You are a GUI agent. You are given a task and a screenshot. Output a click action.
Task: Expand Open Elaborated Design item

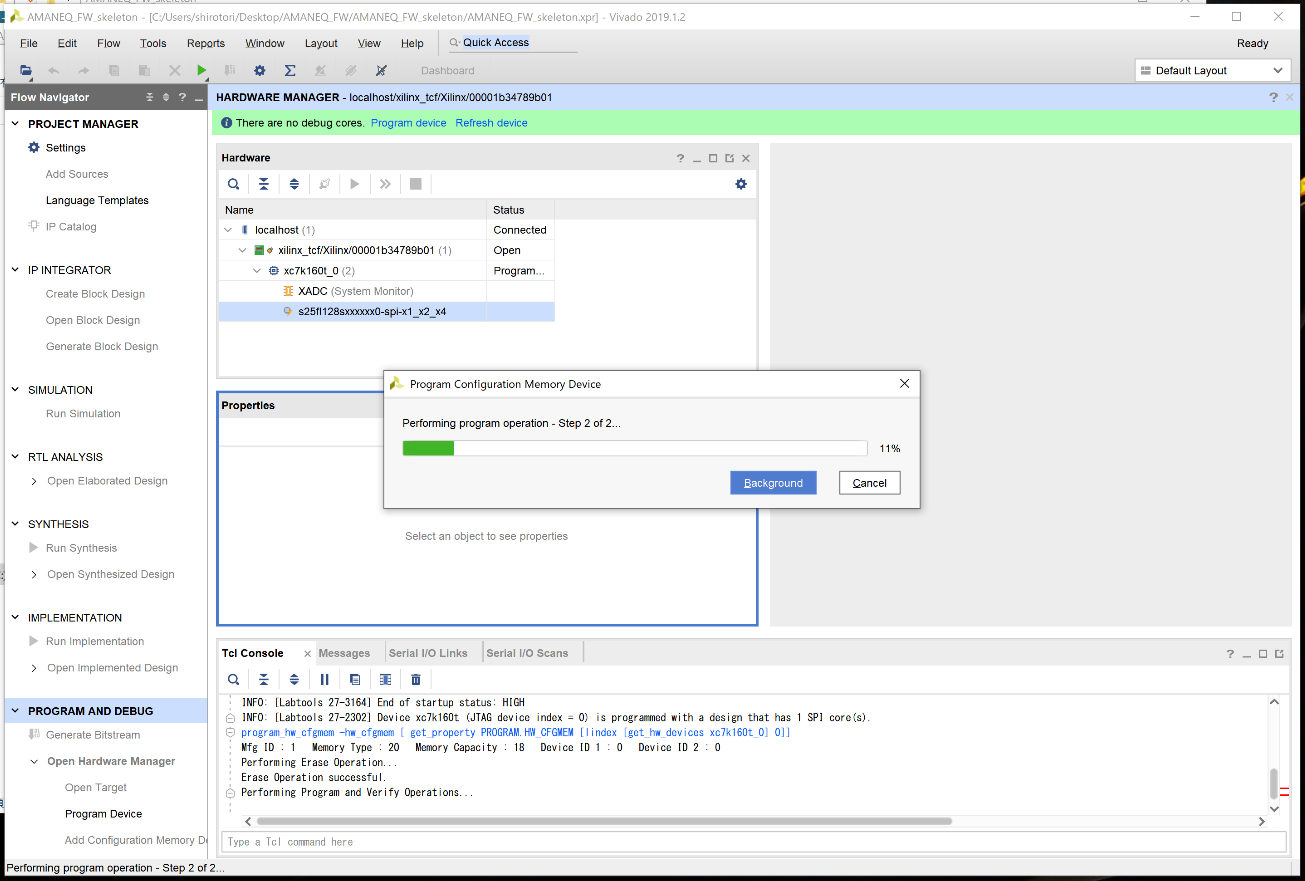[35, 481]
